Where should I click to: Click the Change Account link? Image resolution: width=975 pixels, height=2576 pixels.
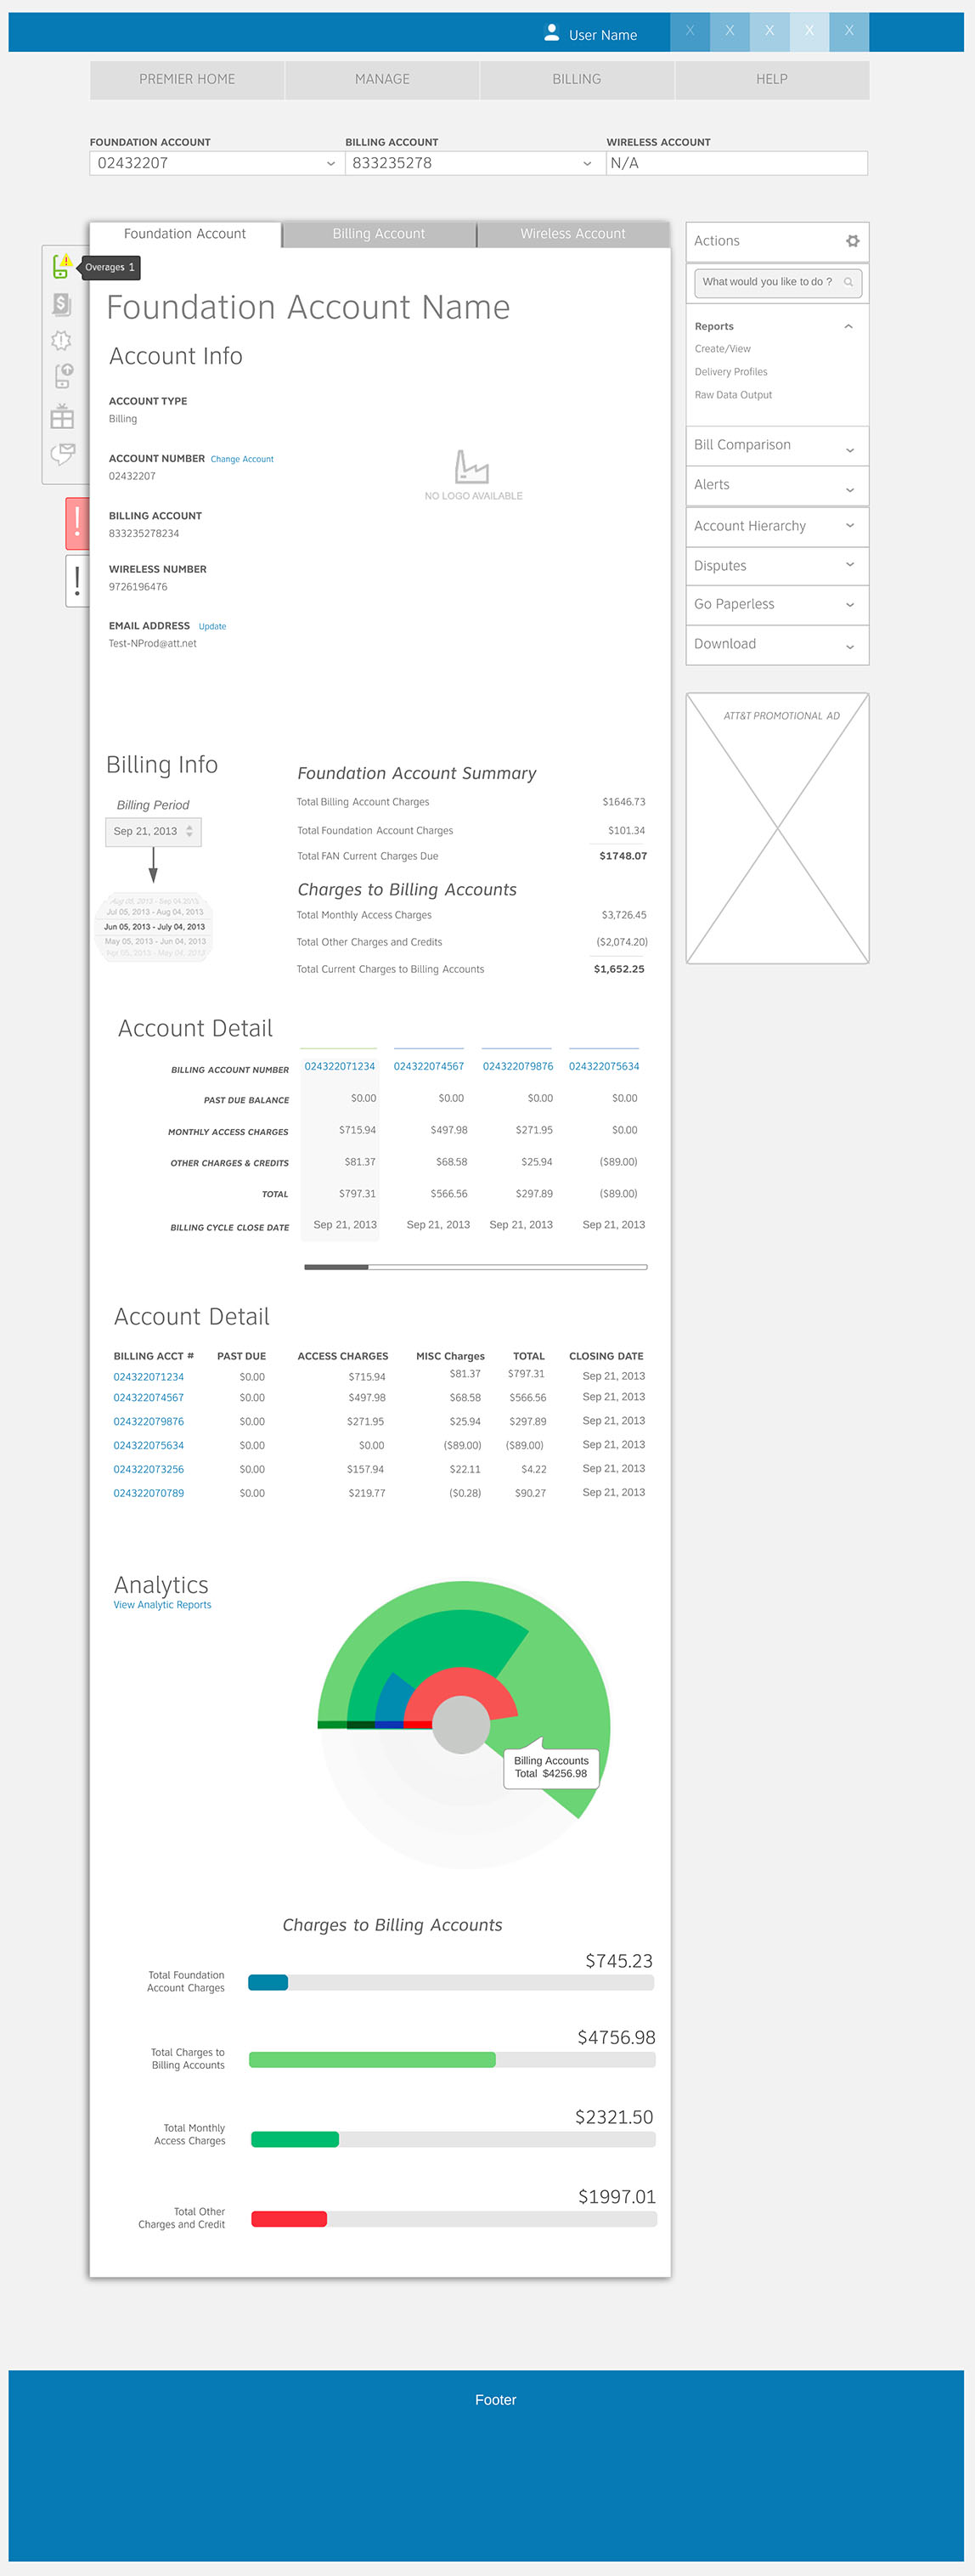[242, 460]
